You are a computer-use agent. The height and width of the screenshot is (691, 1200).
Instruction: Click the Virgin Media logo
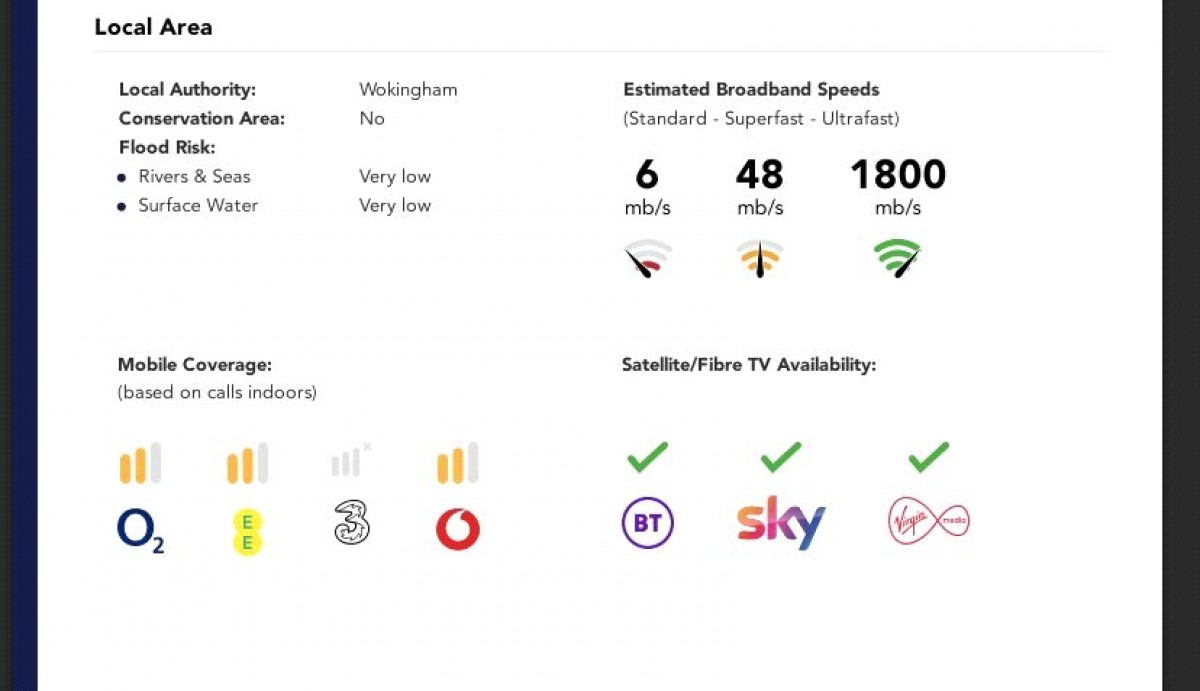(929, 522)
